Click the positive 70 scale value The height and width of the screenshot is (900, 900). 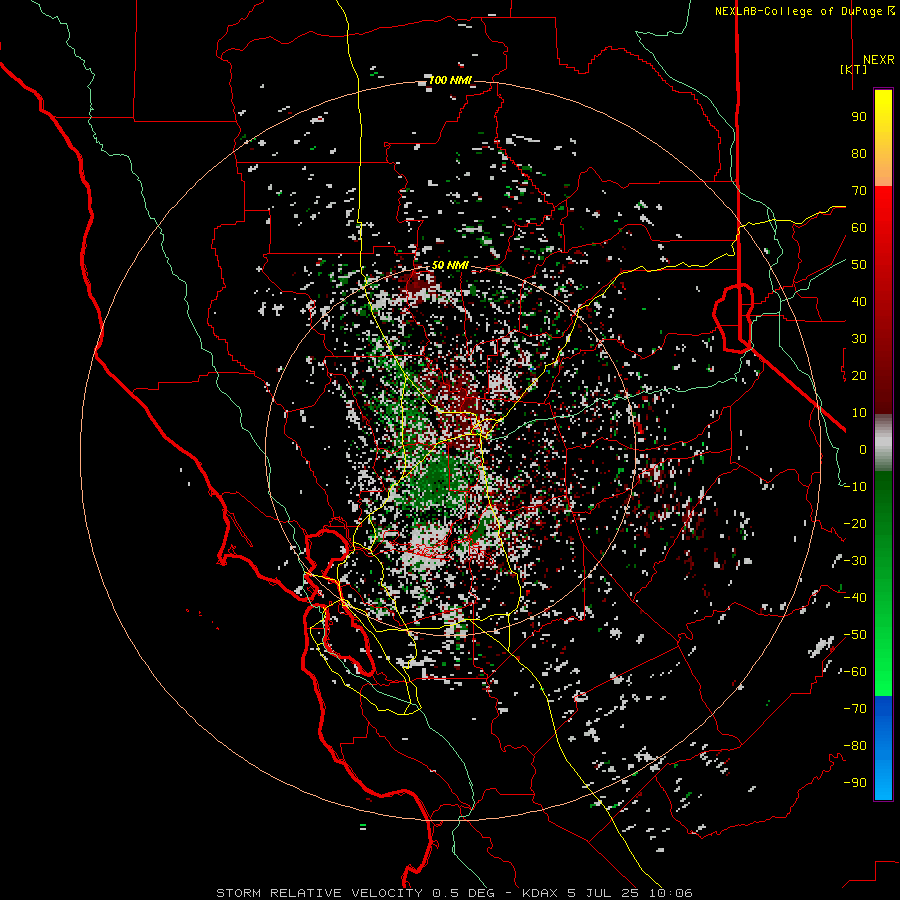point(859,191)
